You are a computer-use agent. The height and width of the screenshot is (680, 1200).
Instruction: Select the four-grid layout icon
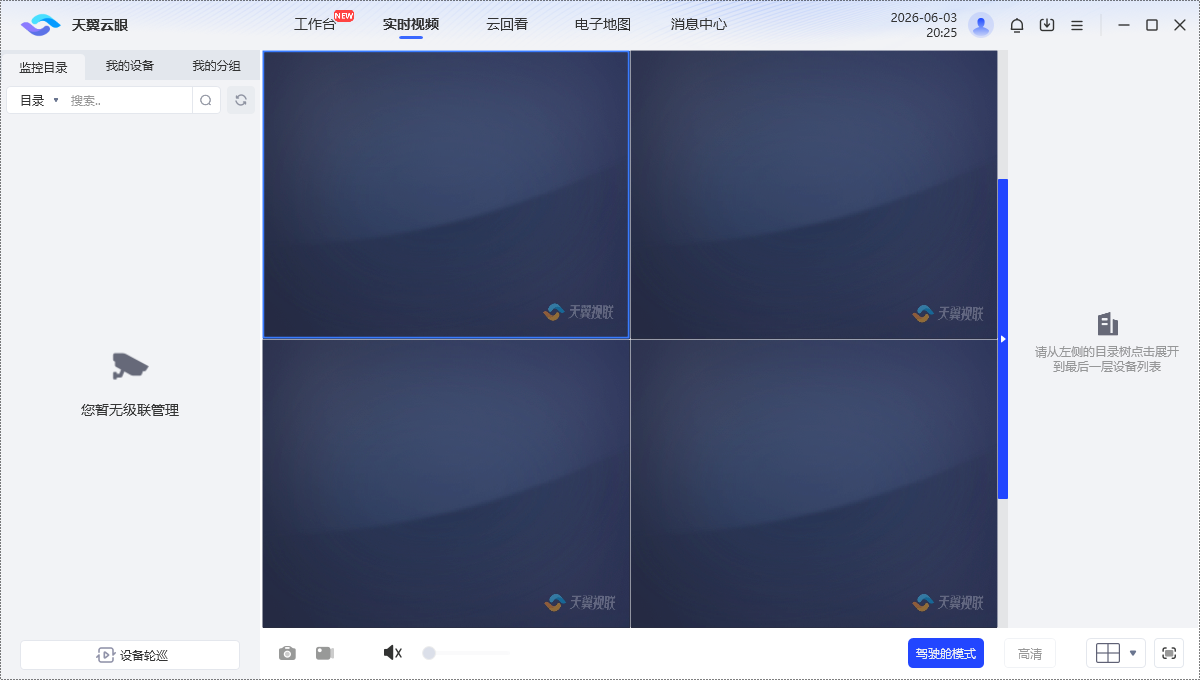[1107, 653]
